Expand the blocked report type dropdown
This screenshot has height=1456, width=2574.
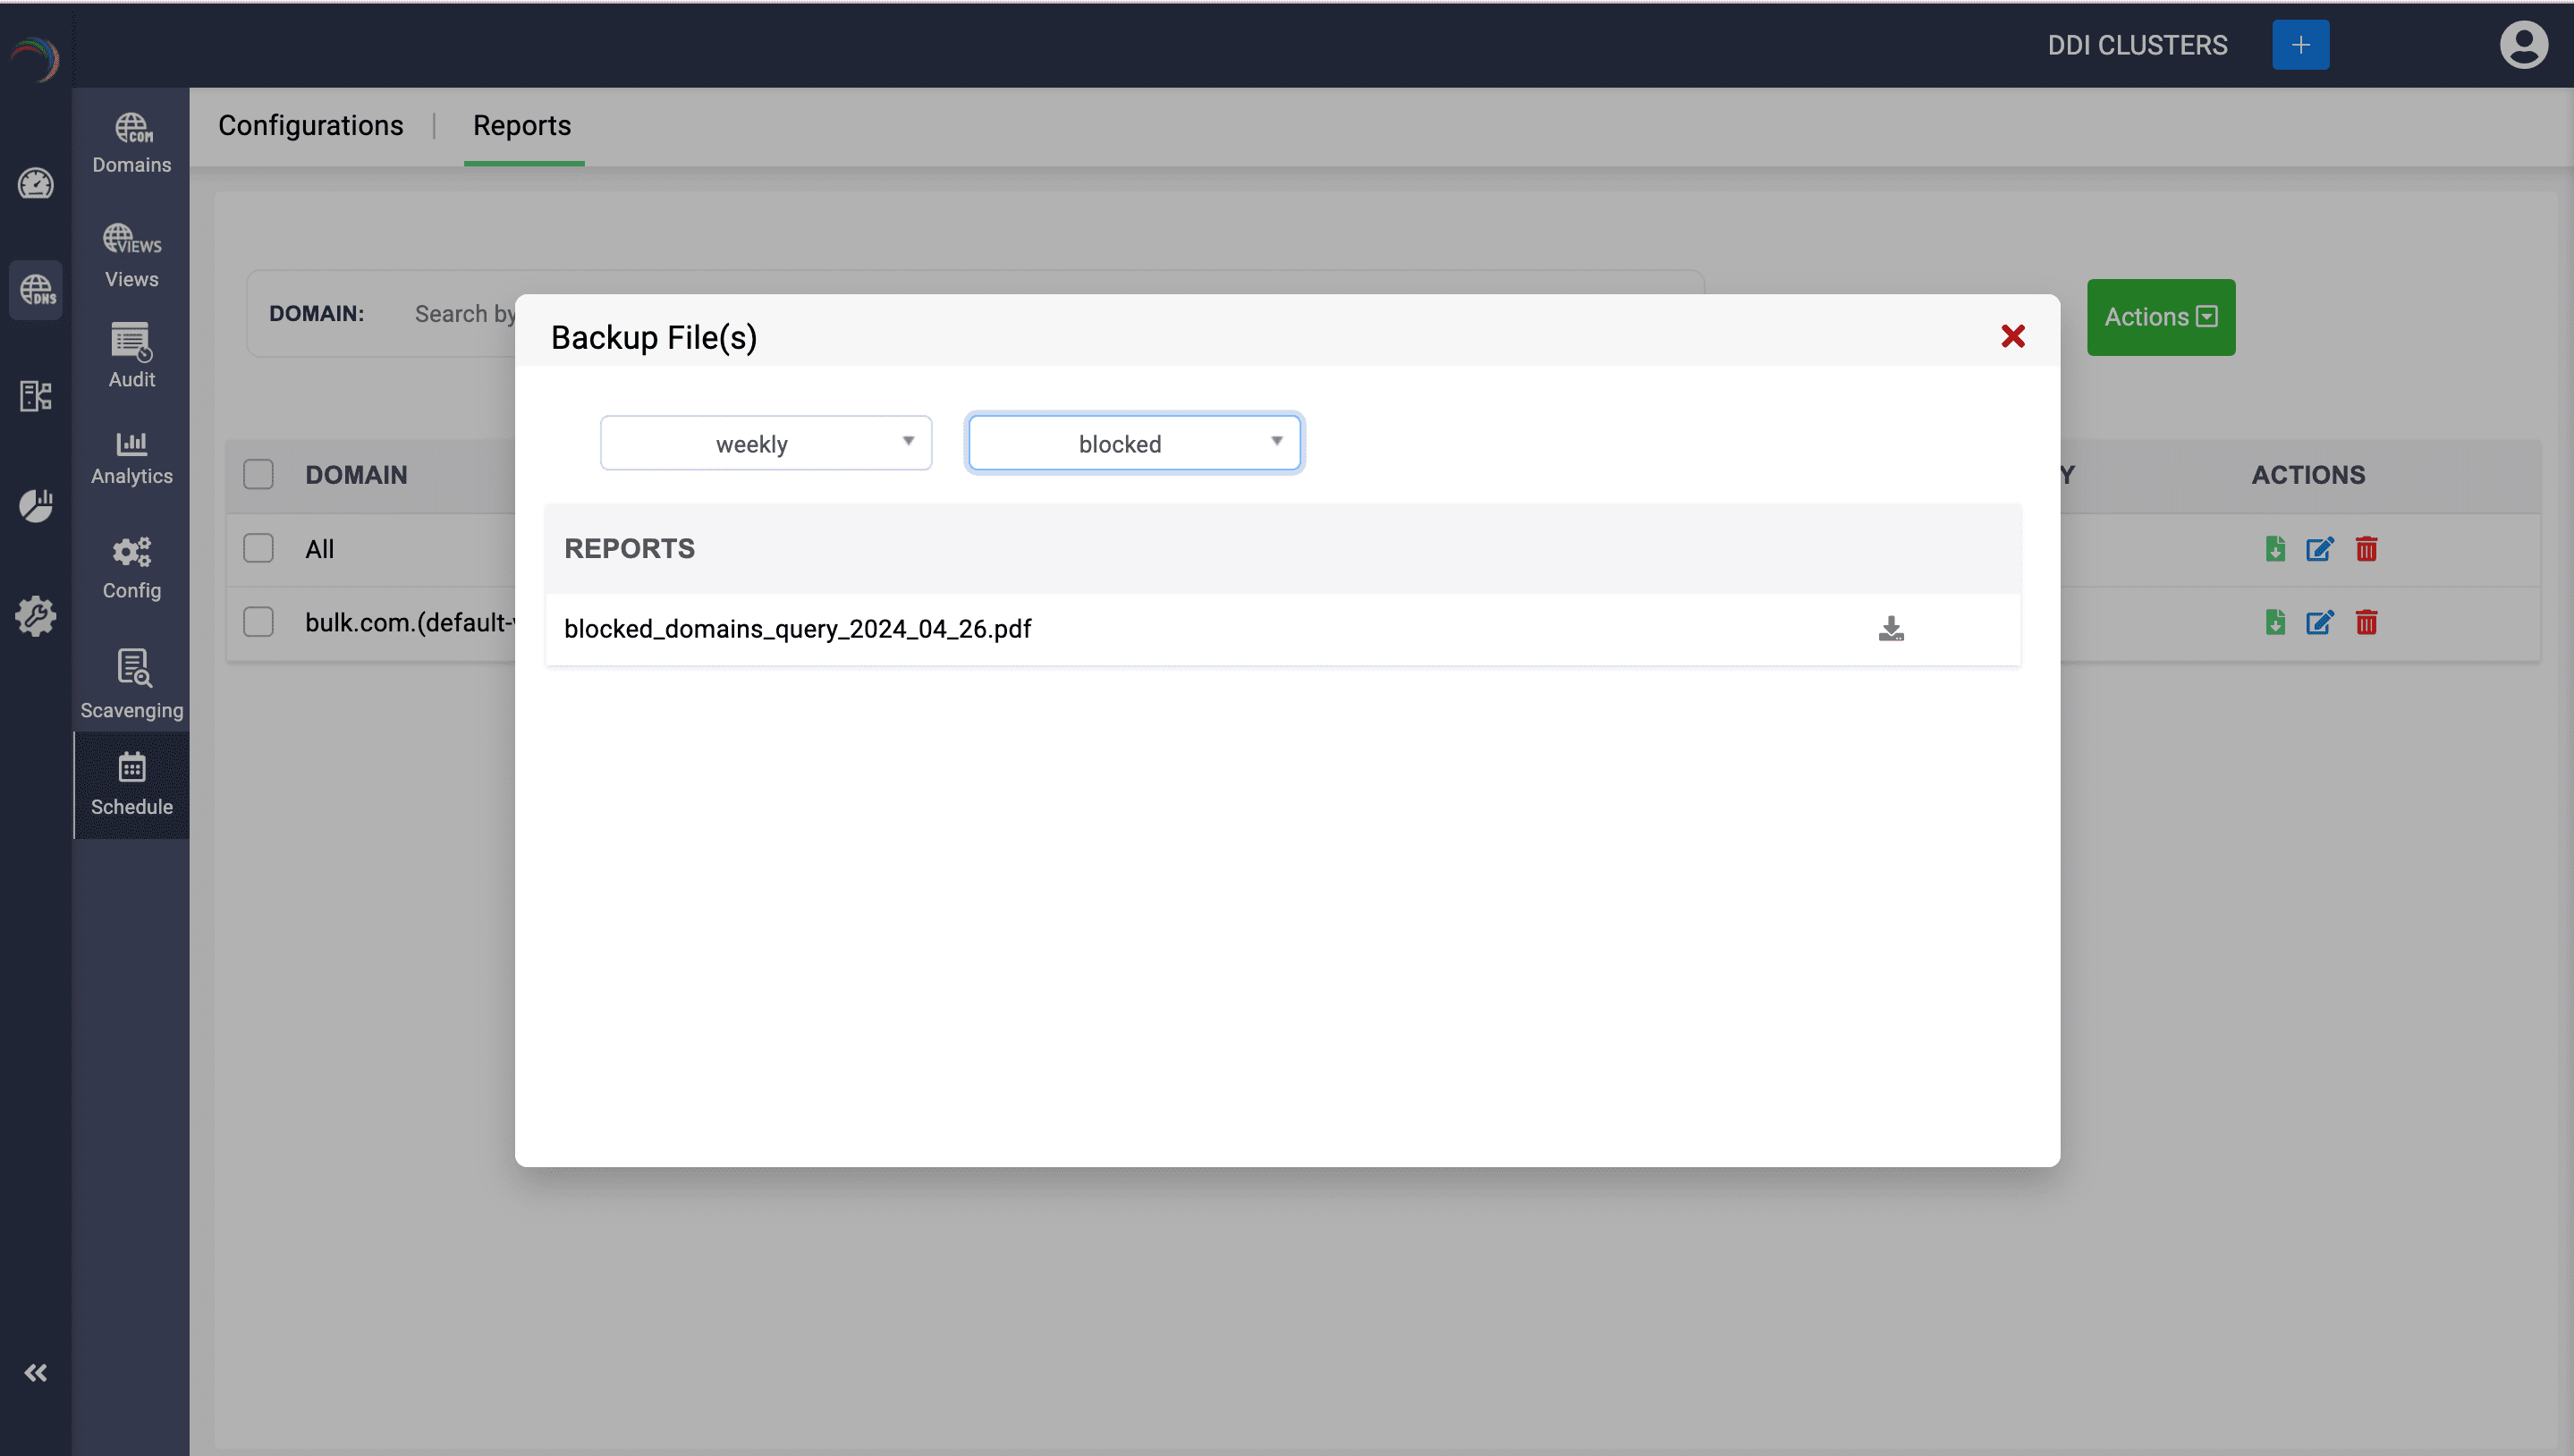click(1134, 443)
